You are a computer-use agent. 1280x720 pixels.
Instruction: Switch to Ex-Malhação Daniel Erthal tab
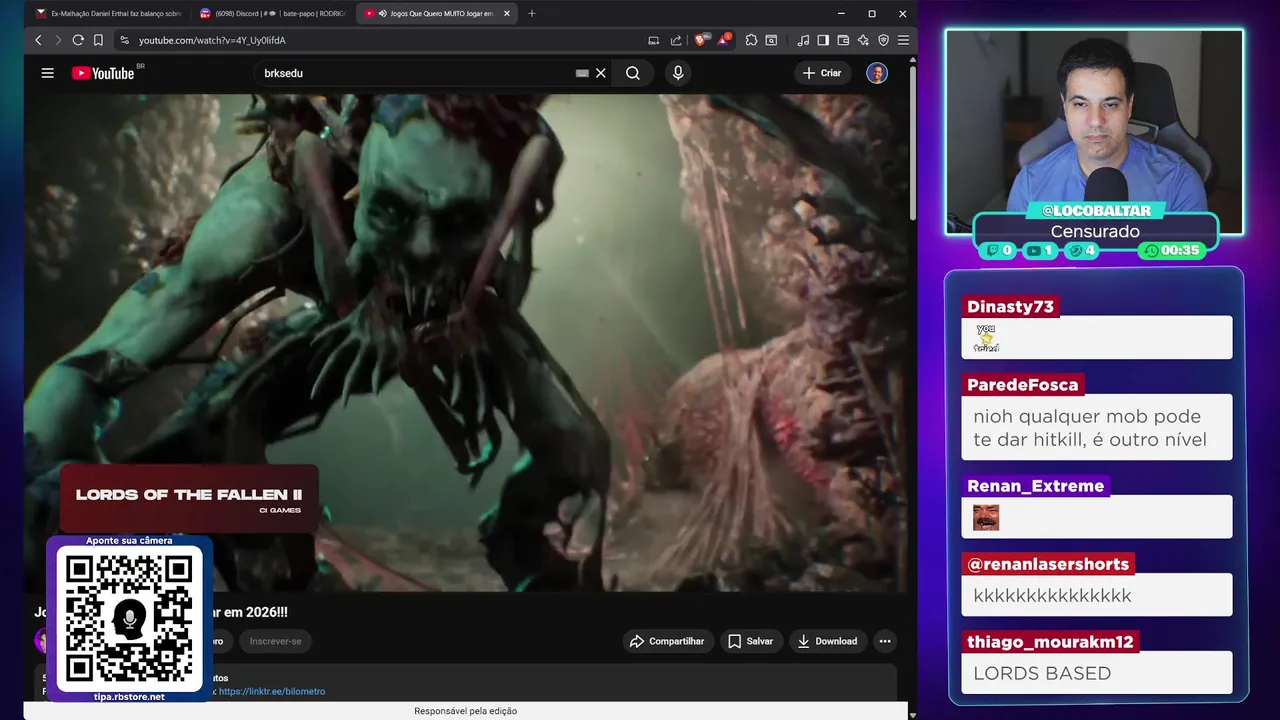point(107,13)
